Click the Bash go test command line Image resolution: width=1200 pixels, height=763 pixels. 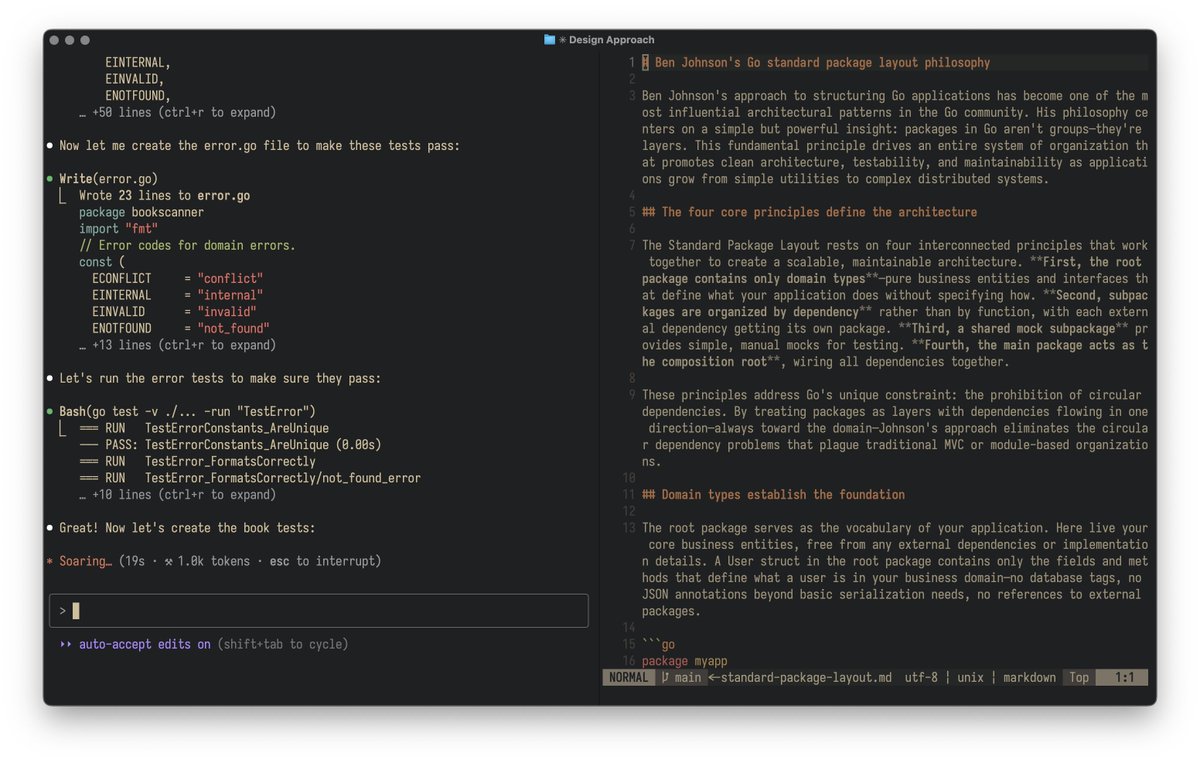click(187, 412)
